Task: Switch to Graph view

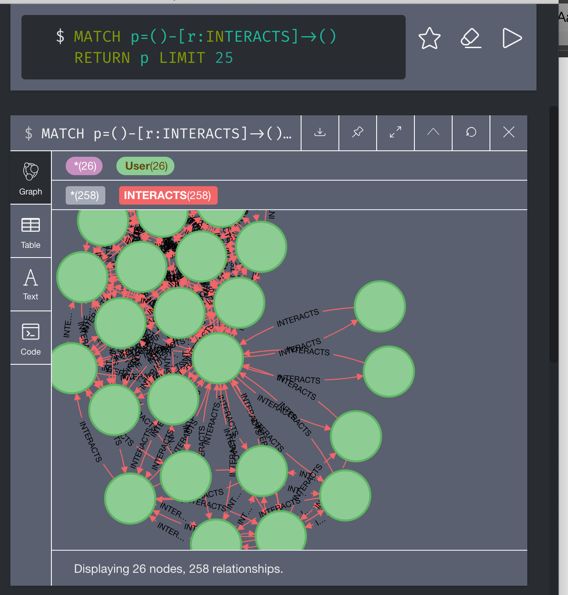Action: 31,178
